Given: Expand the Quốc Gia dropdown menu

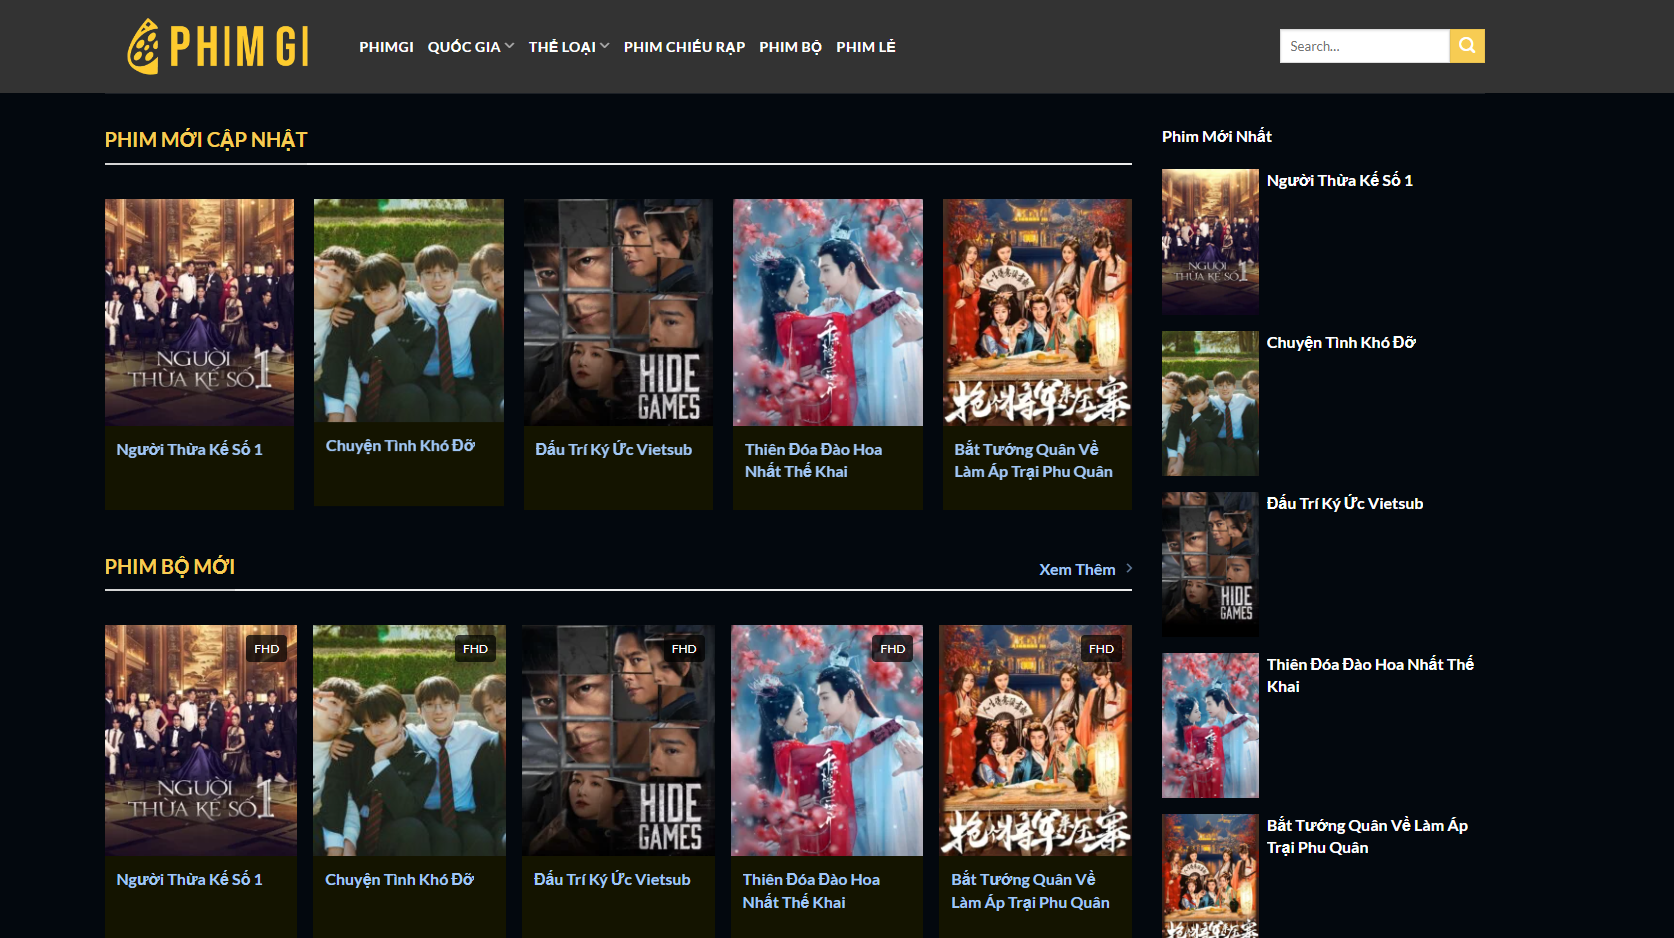Looking at the screenshot, I should point(470,47).
